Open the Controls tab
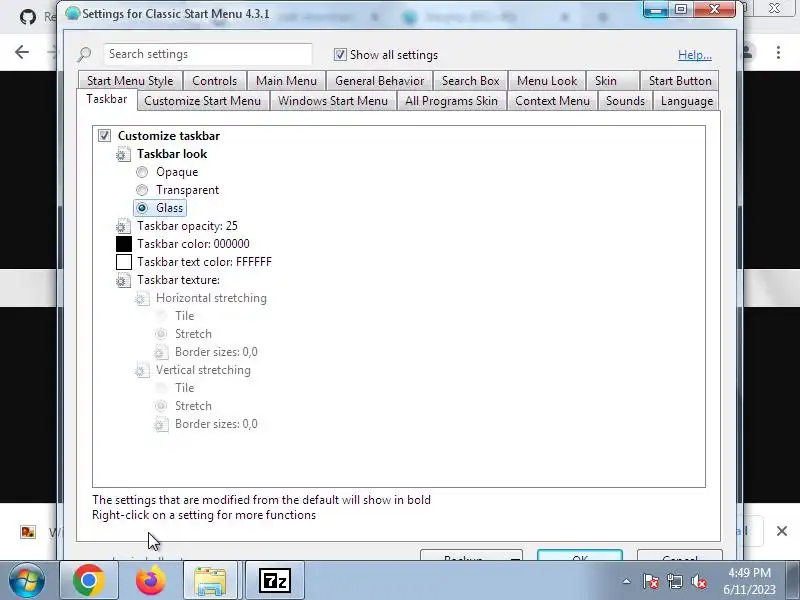The width and height of the screenshot is (800, 600). [214, 81]
